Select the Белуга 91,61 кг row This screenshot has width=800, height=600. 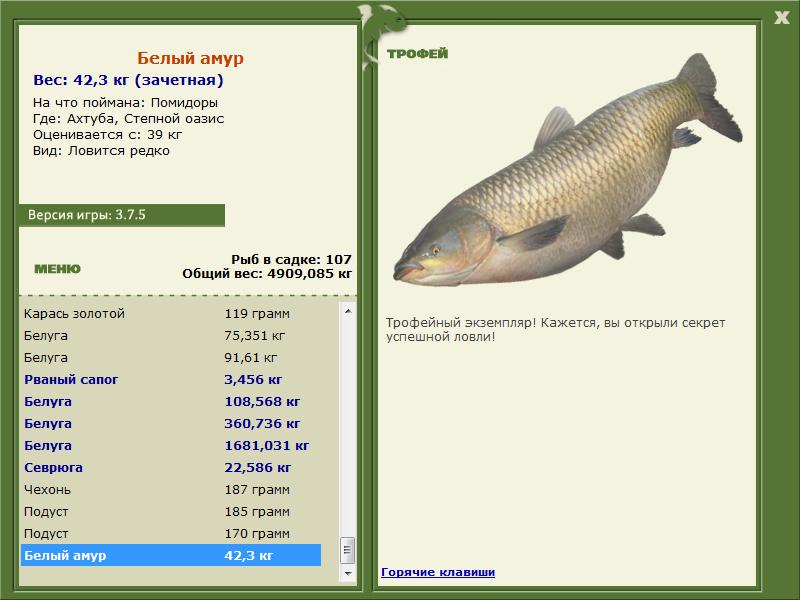click(171, 358)
